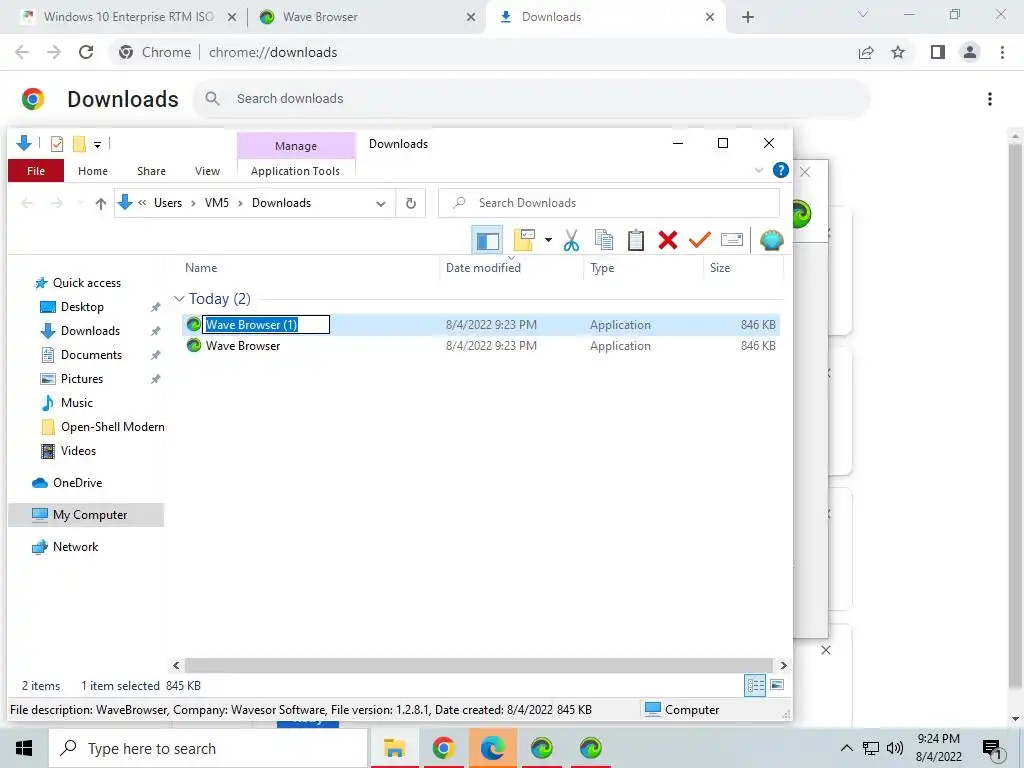Click the Manage contextual tab
The image size is (1024, 768).
[x=296, y=146]
